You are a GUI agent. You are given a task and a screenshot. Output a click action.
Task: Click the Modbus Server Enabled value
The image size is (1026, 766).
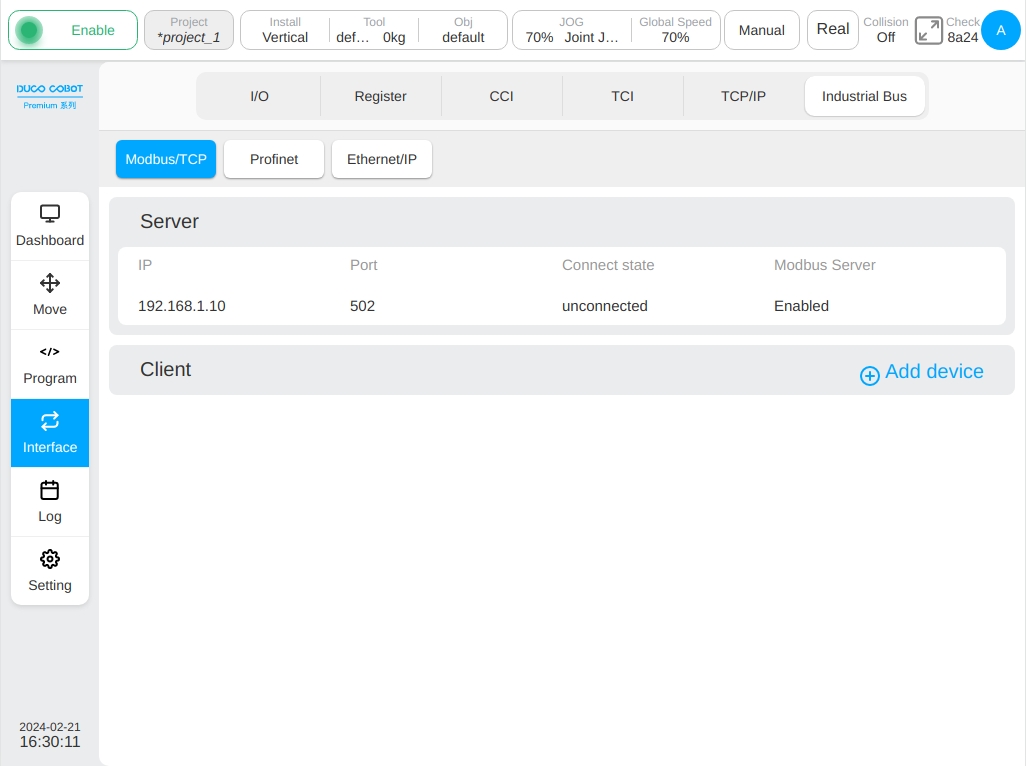801,306
